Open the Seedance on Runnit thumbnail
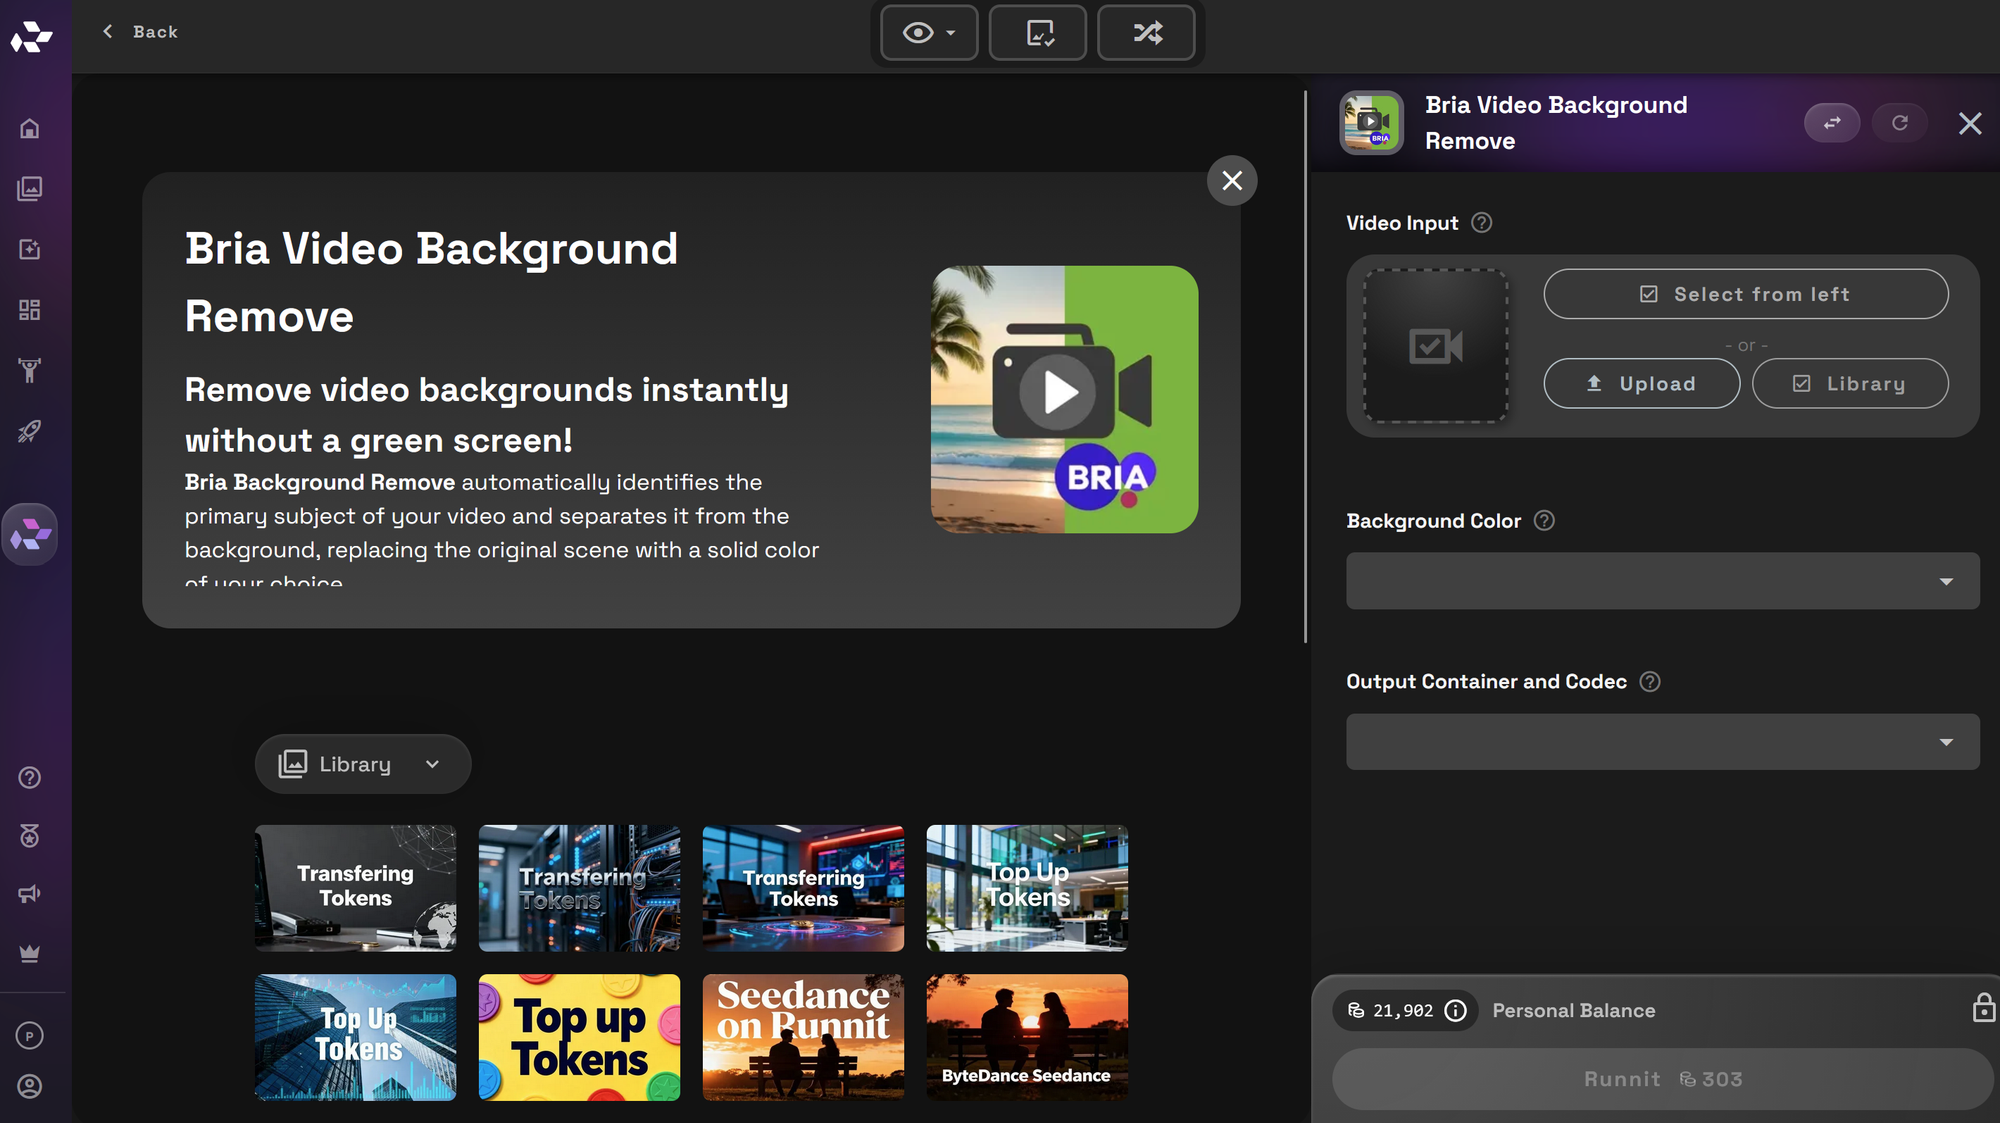The image size is (2000, 1123). pos(803,1037)
